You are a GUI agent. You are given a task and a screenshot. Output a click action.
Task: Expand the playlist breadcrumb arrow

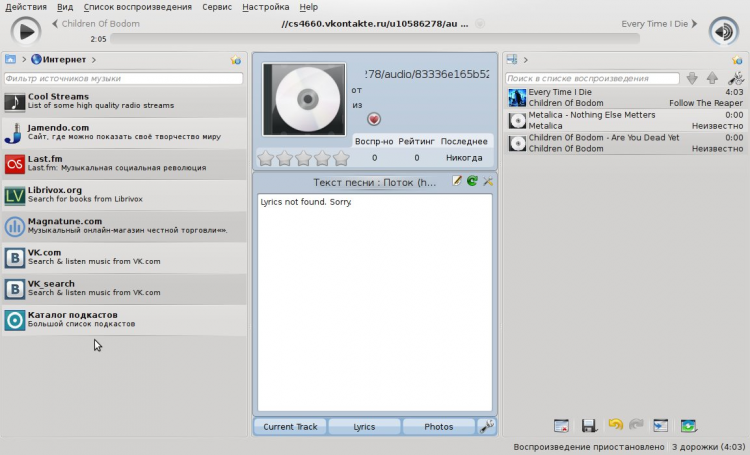[x=526, y=60]
